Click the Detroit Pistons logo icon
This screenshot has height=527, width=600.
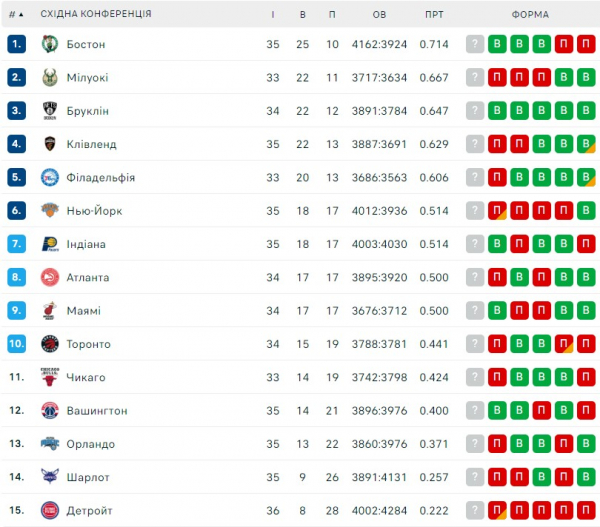tap(50, 510)
